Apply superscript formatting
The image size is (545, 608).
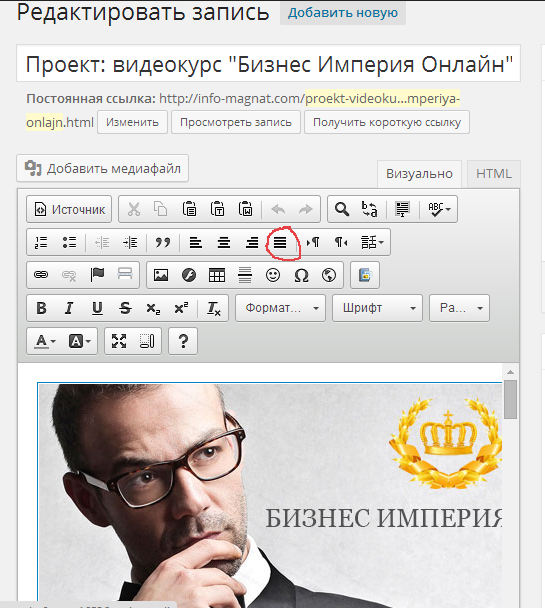pyautogui.click(x=181, y=308)
